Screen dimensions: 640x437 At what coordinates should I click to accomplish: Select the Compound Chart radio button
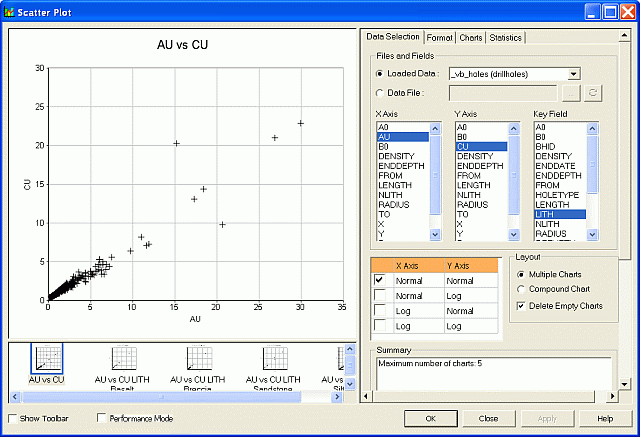click(x=519, y=289)
